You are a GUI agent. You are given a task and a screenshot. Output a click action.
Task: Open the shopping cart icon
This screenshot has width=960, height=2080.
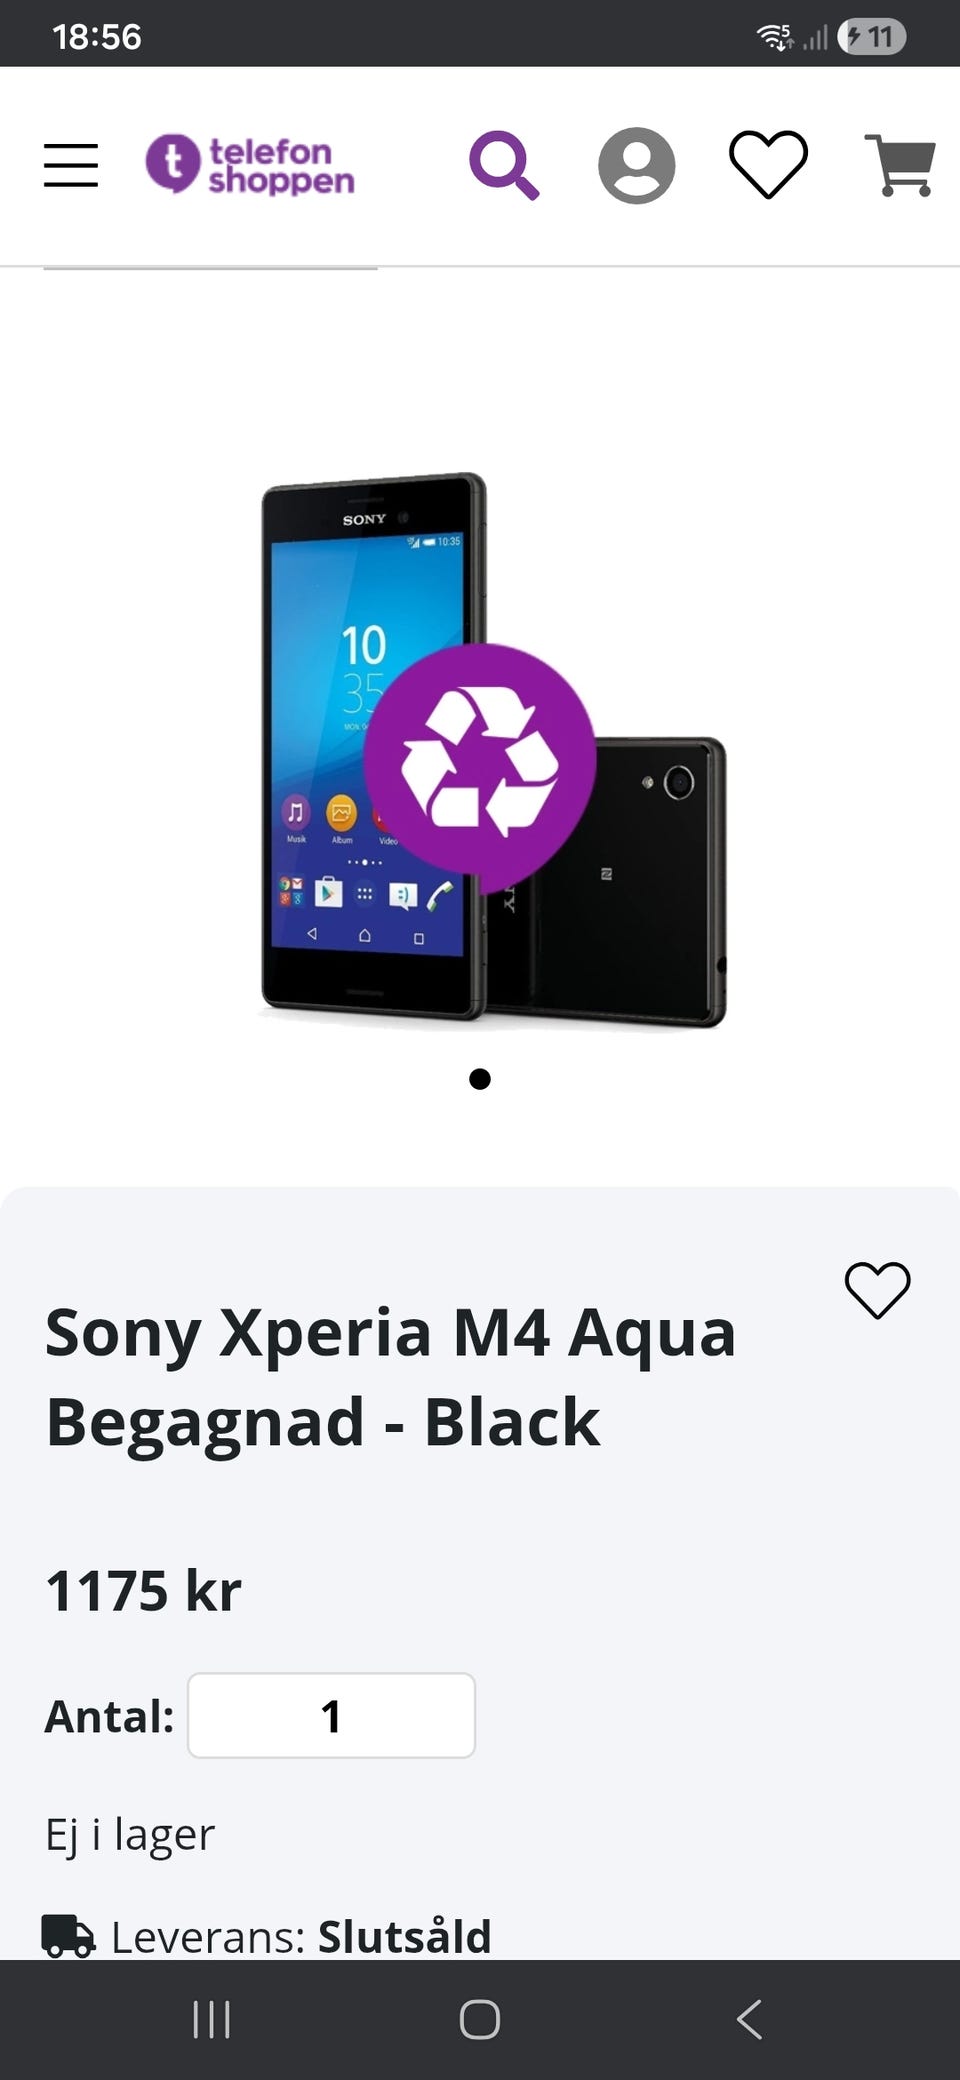tap(900, 165)
